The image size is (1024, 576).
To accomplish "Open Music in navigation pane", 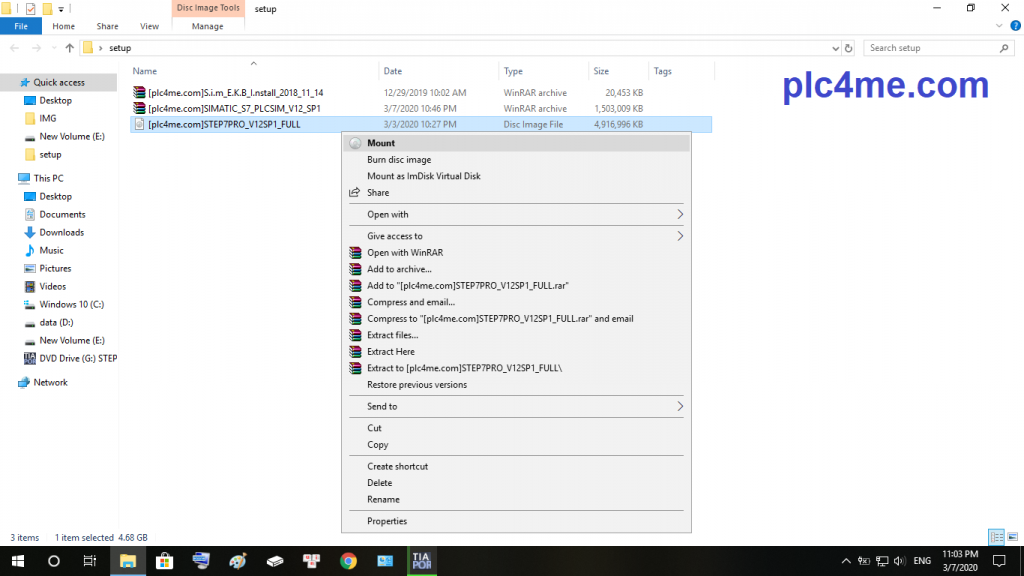I will click(x=51, y=251).
